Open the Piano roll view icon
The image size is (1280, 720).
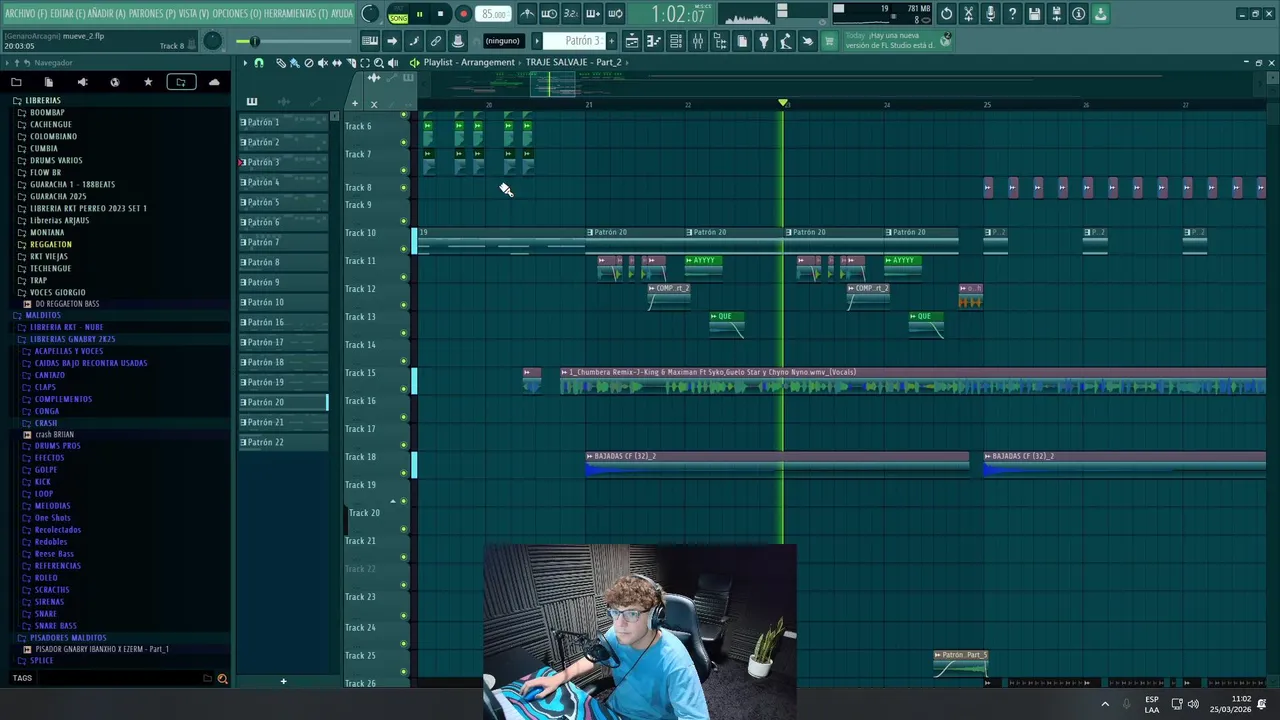653,41
